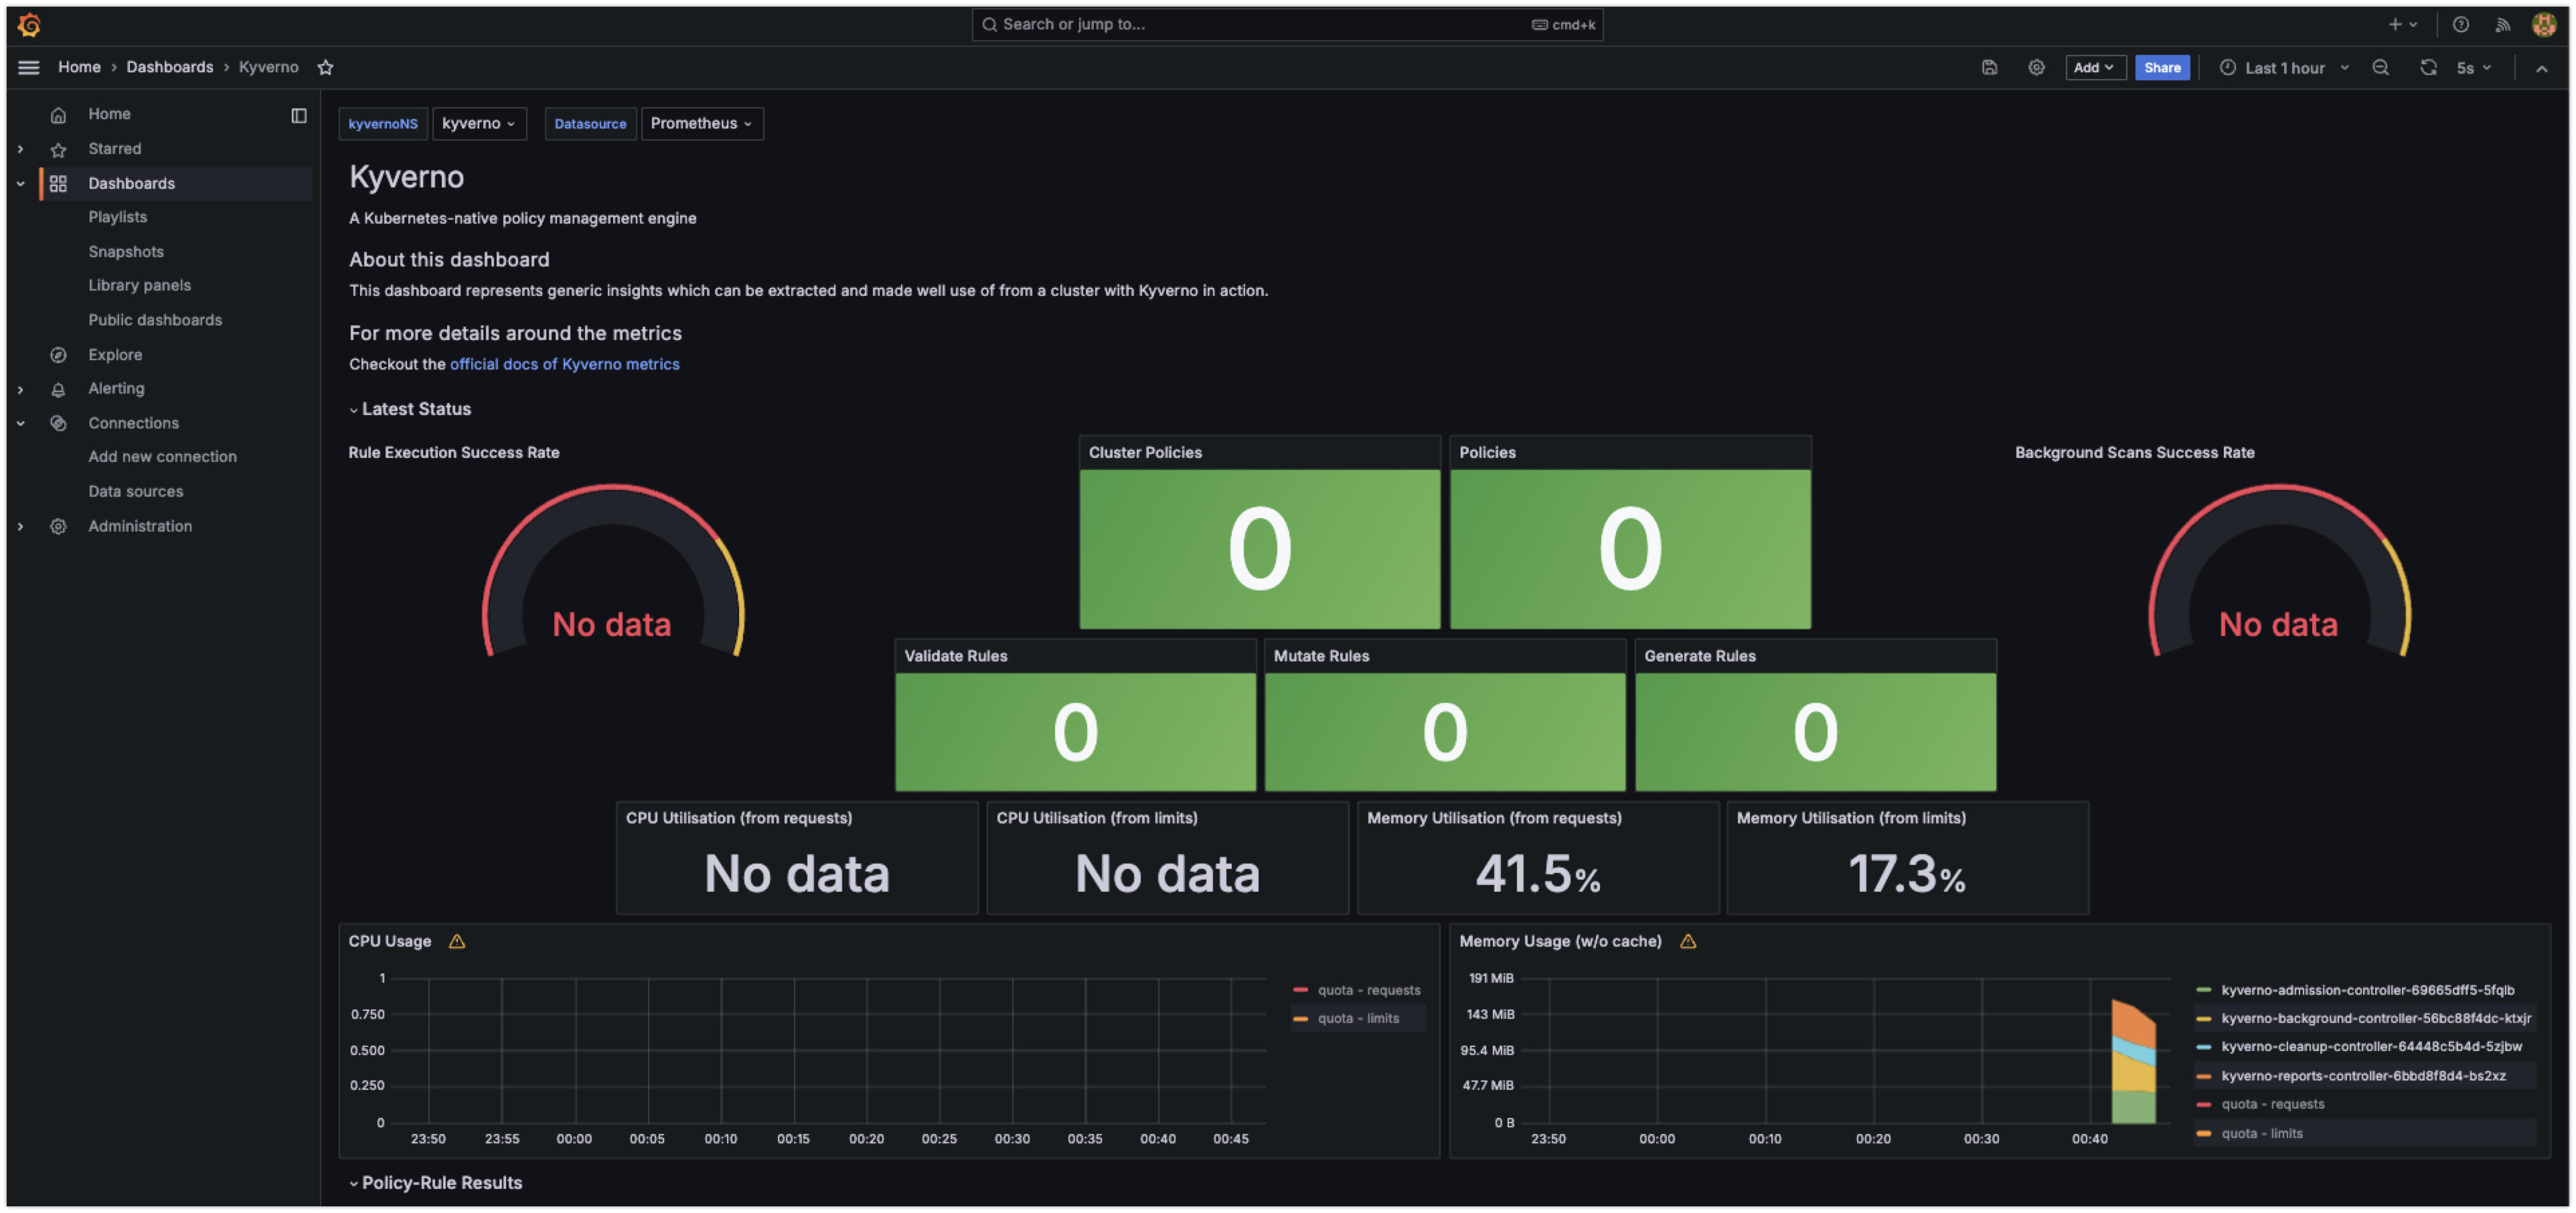Open Playlists in sidebar

point(117,217)
